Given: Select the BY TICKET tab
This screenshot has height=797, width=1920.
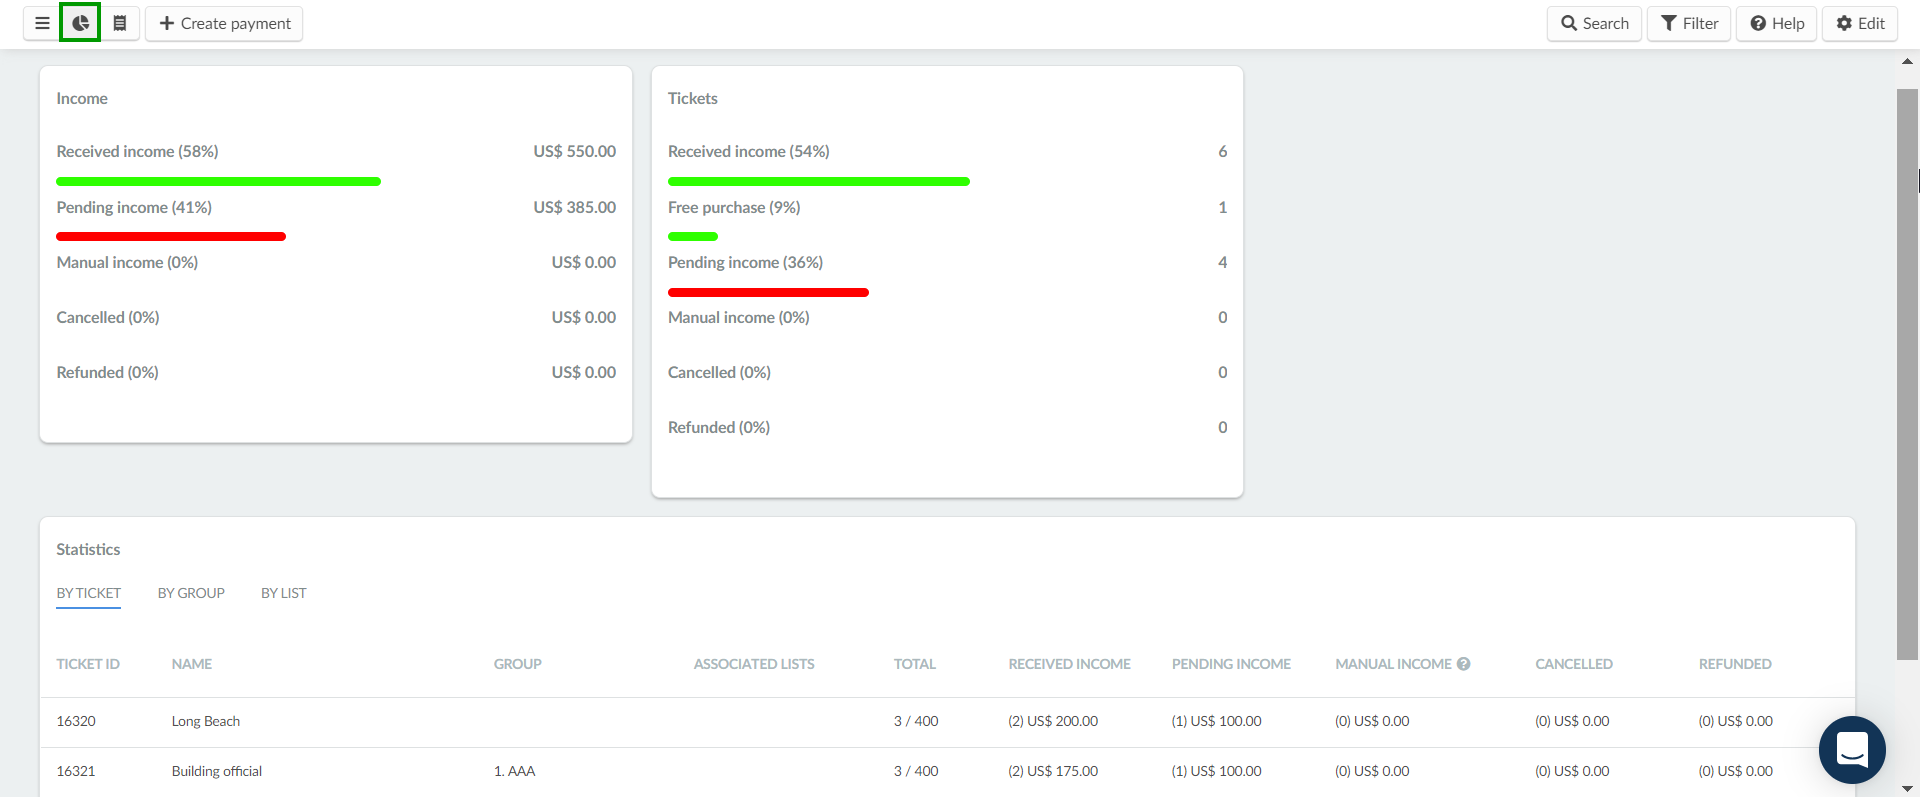Looking at the screenshot, I should (x=88, y=593).
